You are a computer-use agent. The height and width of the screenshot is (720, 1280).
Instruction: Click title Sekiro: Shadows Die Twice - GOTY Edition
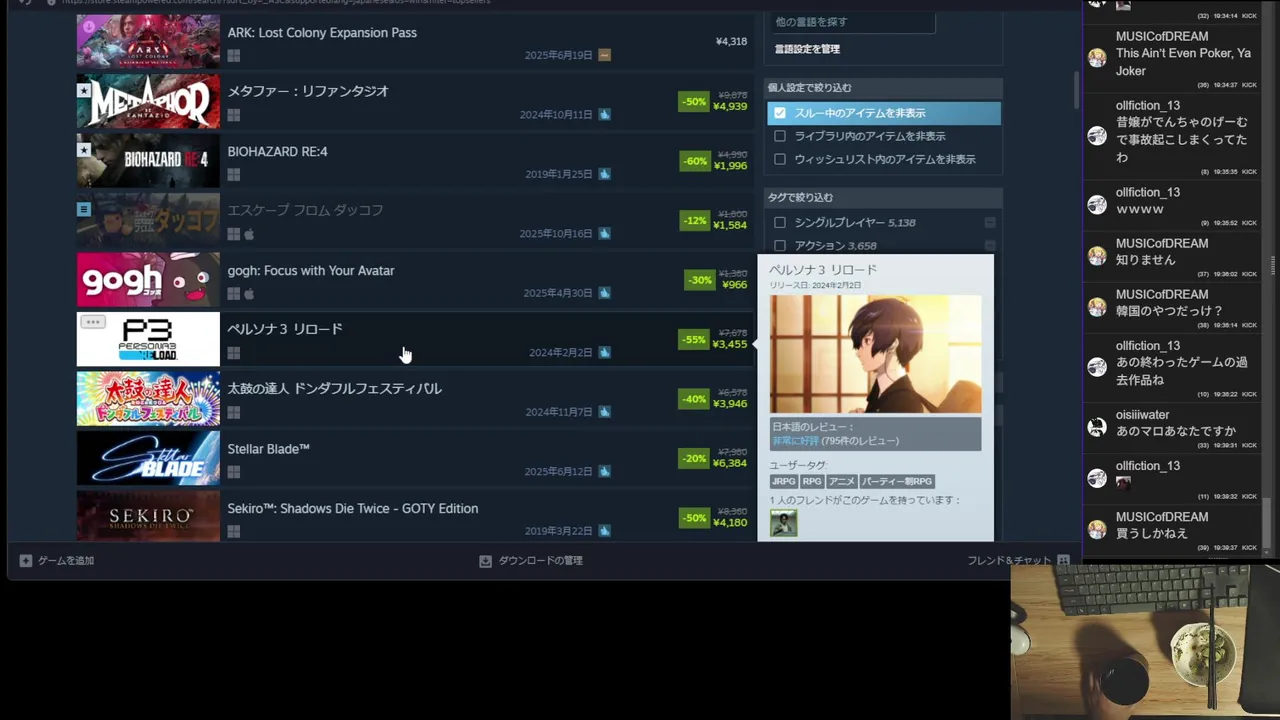tap(352, 508)
